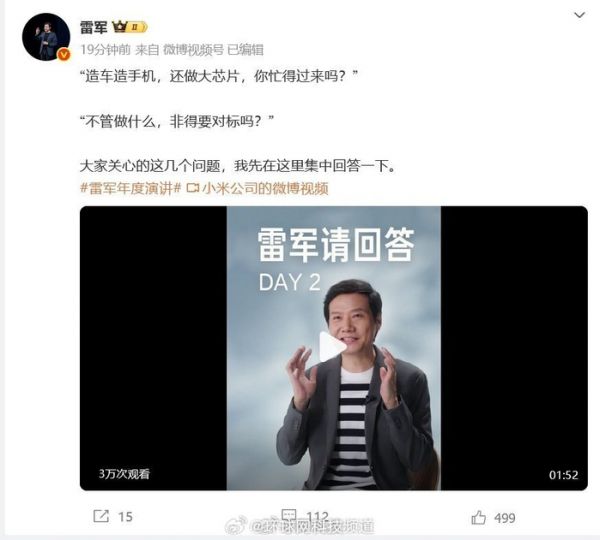The width and height of the screenshot is (600, 540).
Task: Click the 微博视频号 source link
Action: [193, 50]
